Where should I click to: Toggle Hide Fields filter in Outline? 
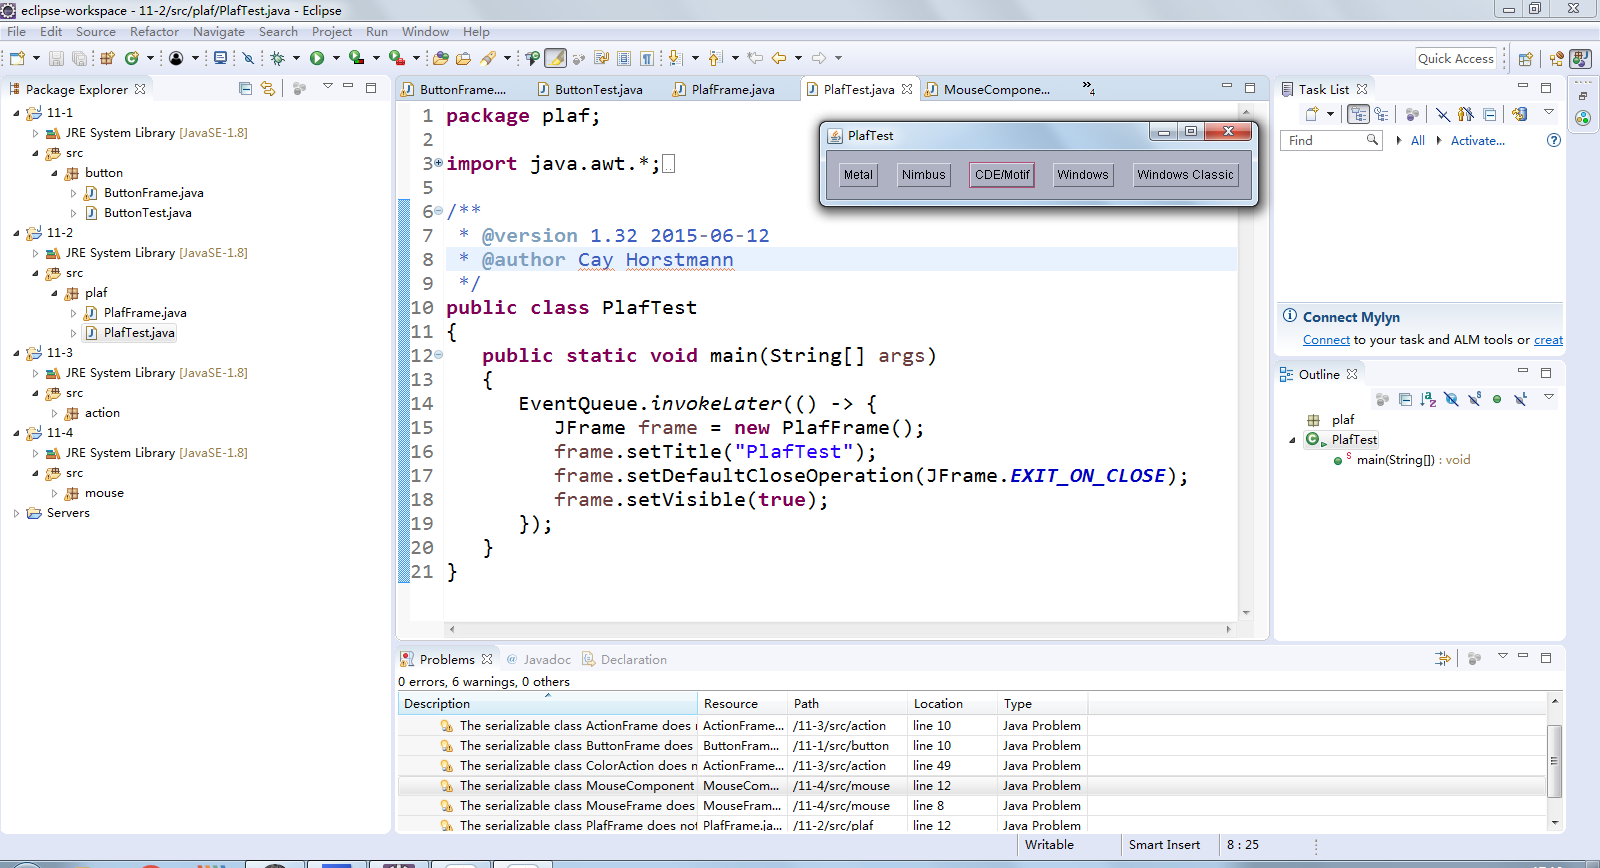(1451, 399)
